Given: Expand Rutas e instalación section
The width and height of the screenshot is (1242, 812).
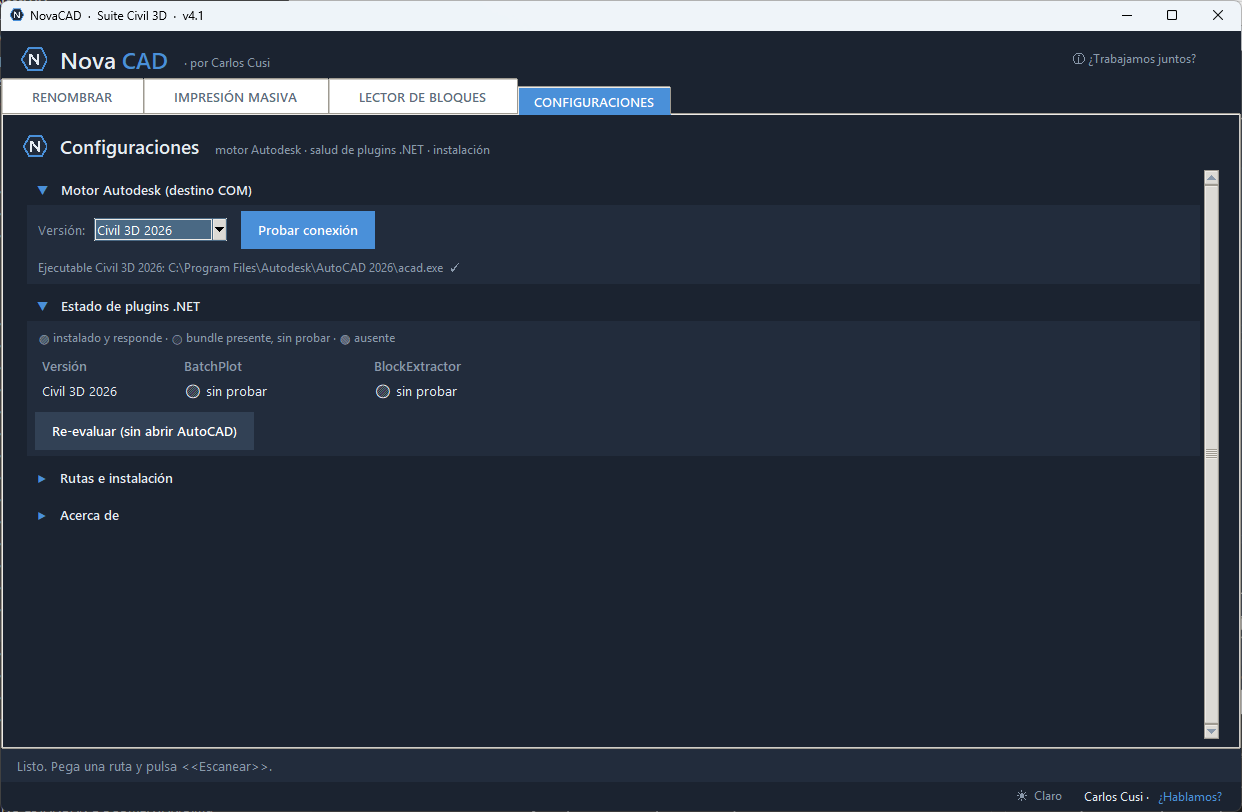Looking at the screenshot, I should [42, 478].
